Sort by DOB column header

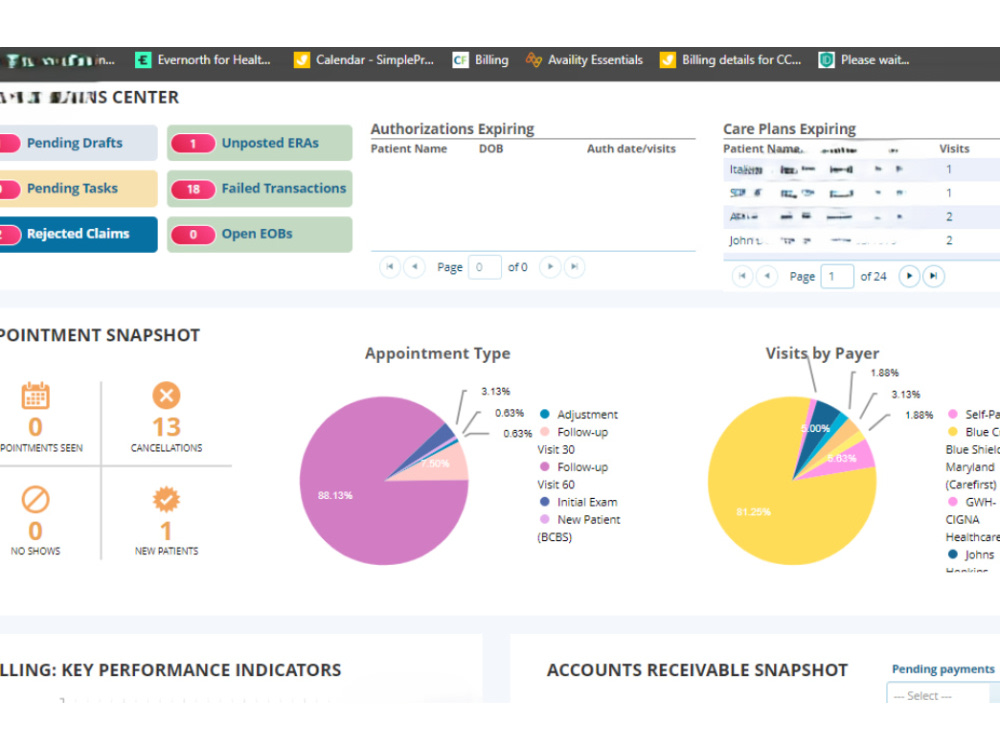point(491,149)
